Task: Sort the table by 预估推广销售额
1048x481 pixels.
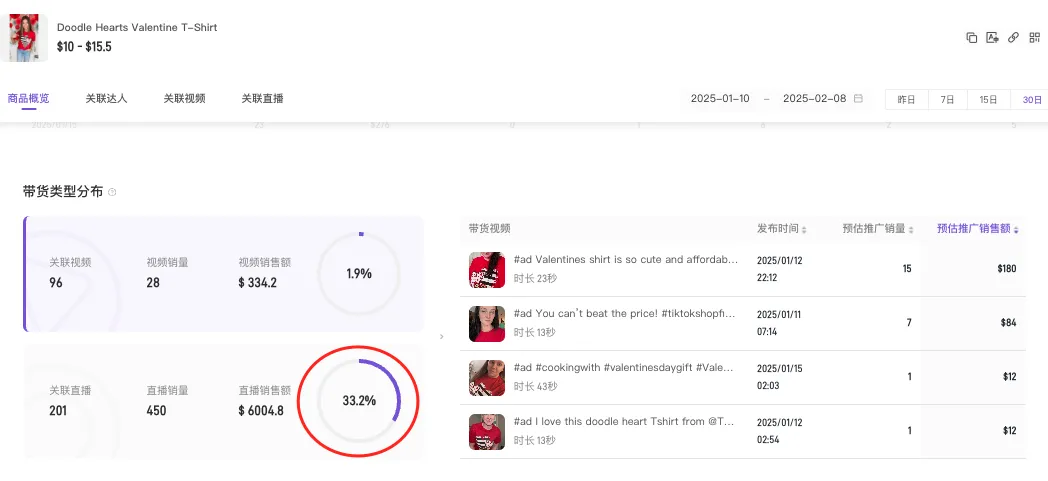Action: click(x=978, y=228)
